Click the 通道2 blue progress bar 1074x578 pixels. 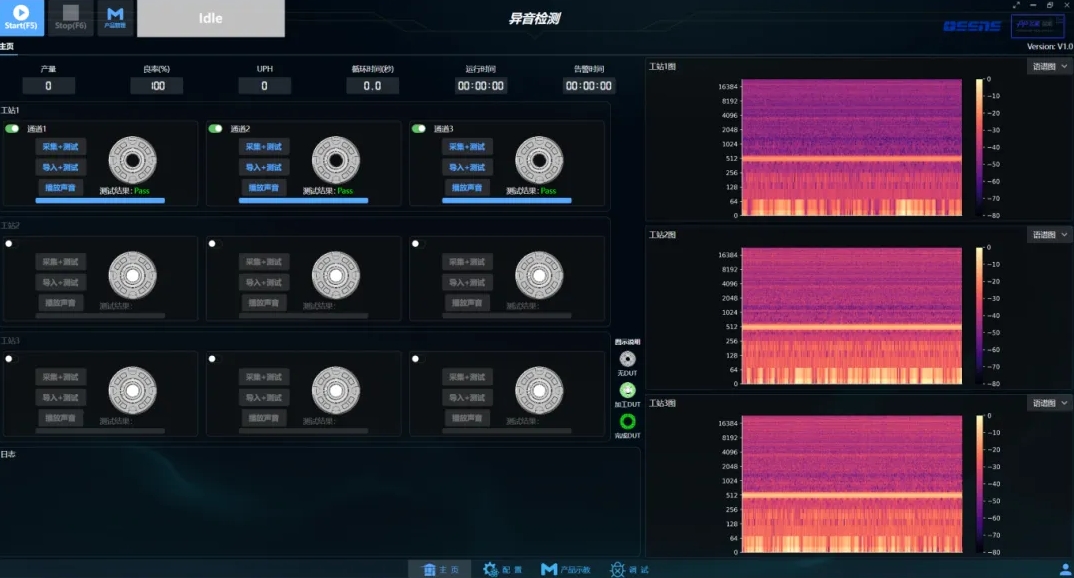pos(303,200)
